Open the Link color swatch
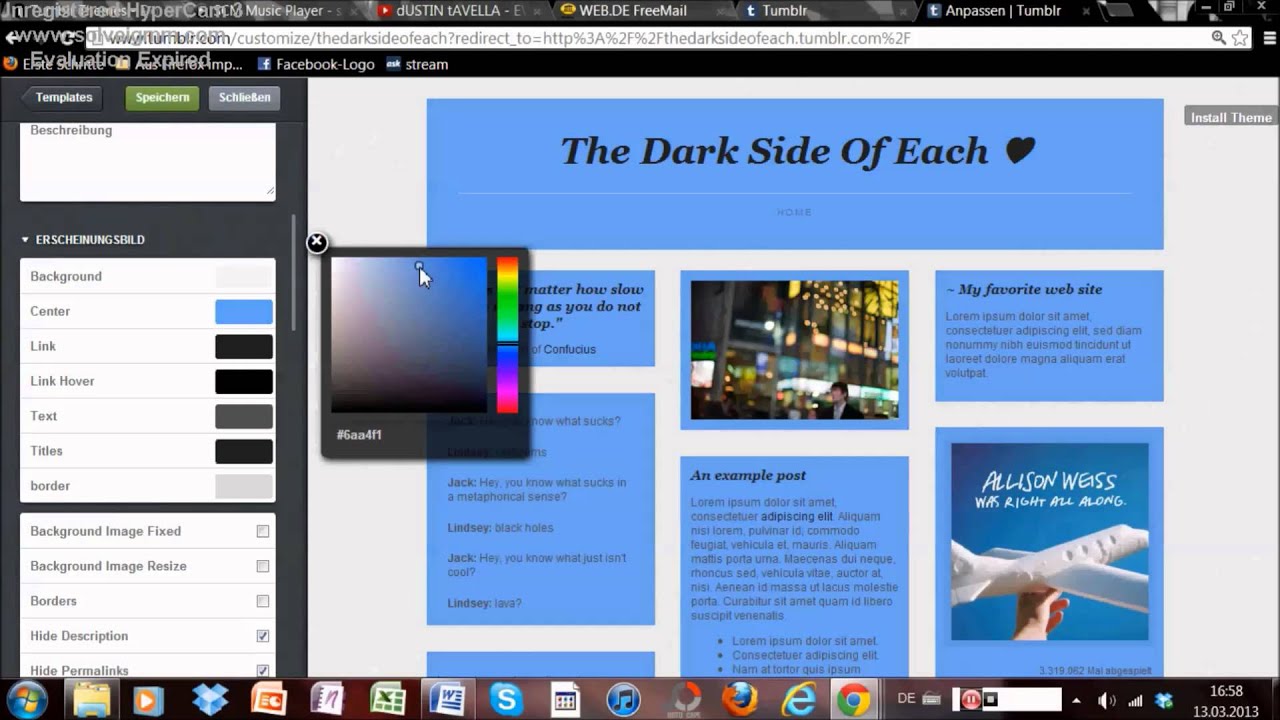The width and height of the screenshot is (1280, 720). (244, 347)
